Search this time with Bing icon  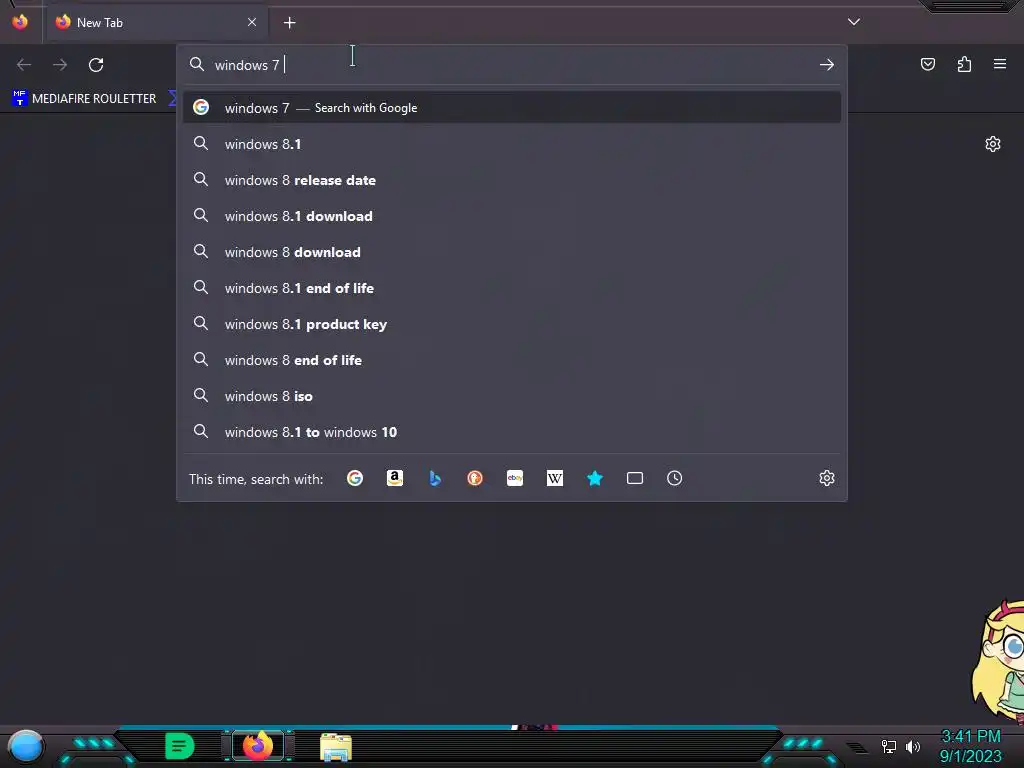pyautogui.click(x=435, y=479)
